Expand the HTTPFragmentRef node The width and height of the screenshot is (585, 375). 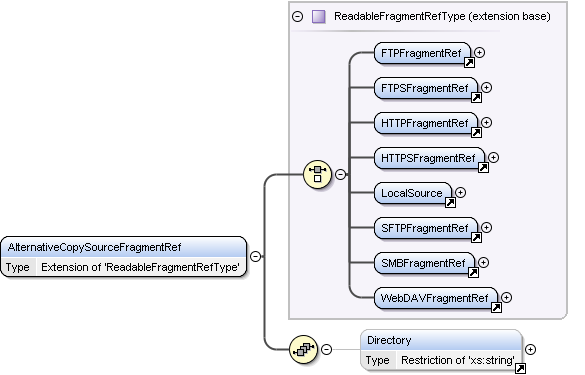pos(487,123)
